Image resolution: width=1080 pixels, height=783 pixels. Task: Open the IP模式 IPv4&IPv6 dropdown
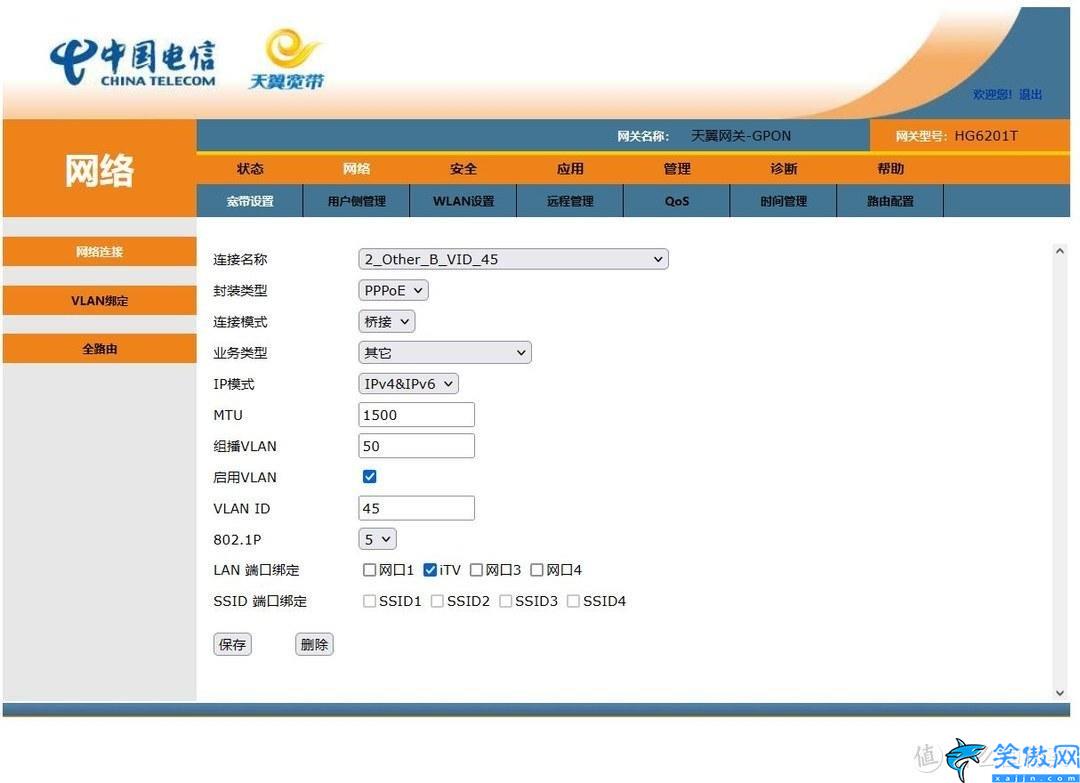[408, 384]
